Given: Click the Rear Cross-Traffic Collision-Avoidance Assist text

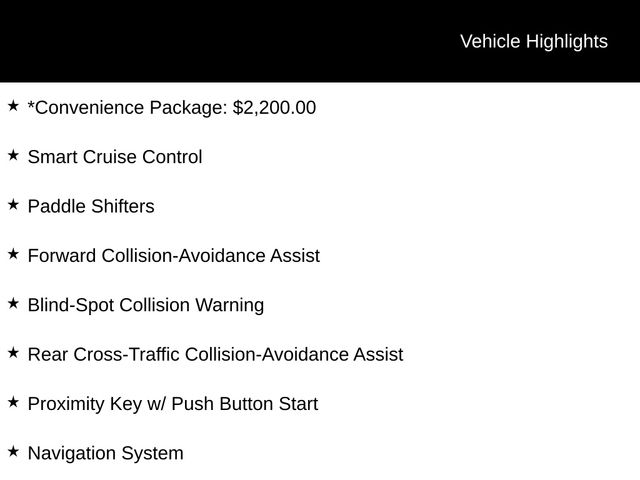Looking at the screenshot, I should tap(215, 355).
